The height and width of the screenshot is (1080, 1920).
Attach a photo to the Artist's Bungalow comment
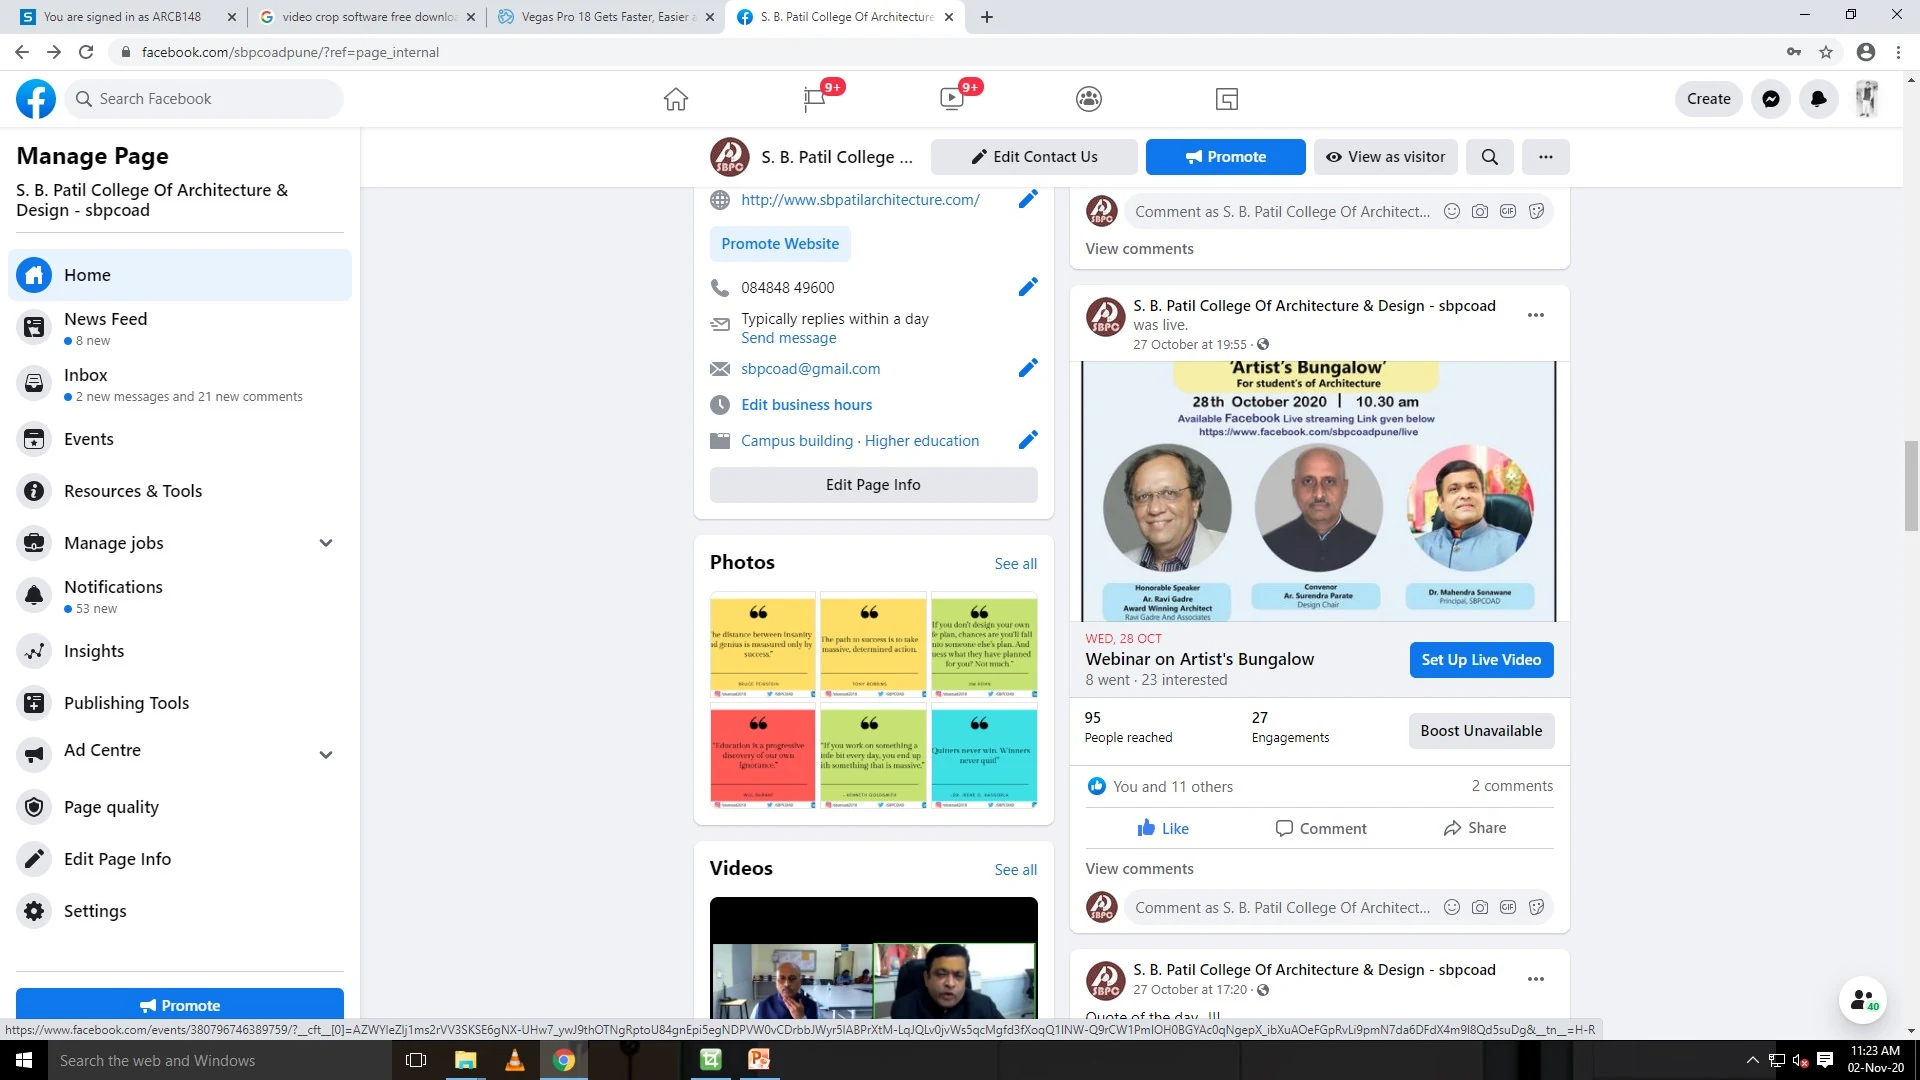pos(1480,908)
